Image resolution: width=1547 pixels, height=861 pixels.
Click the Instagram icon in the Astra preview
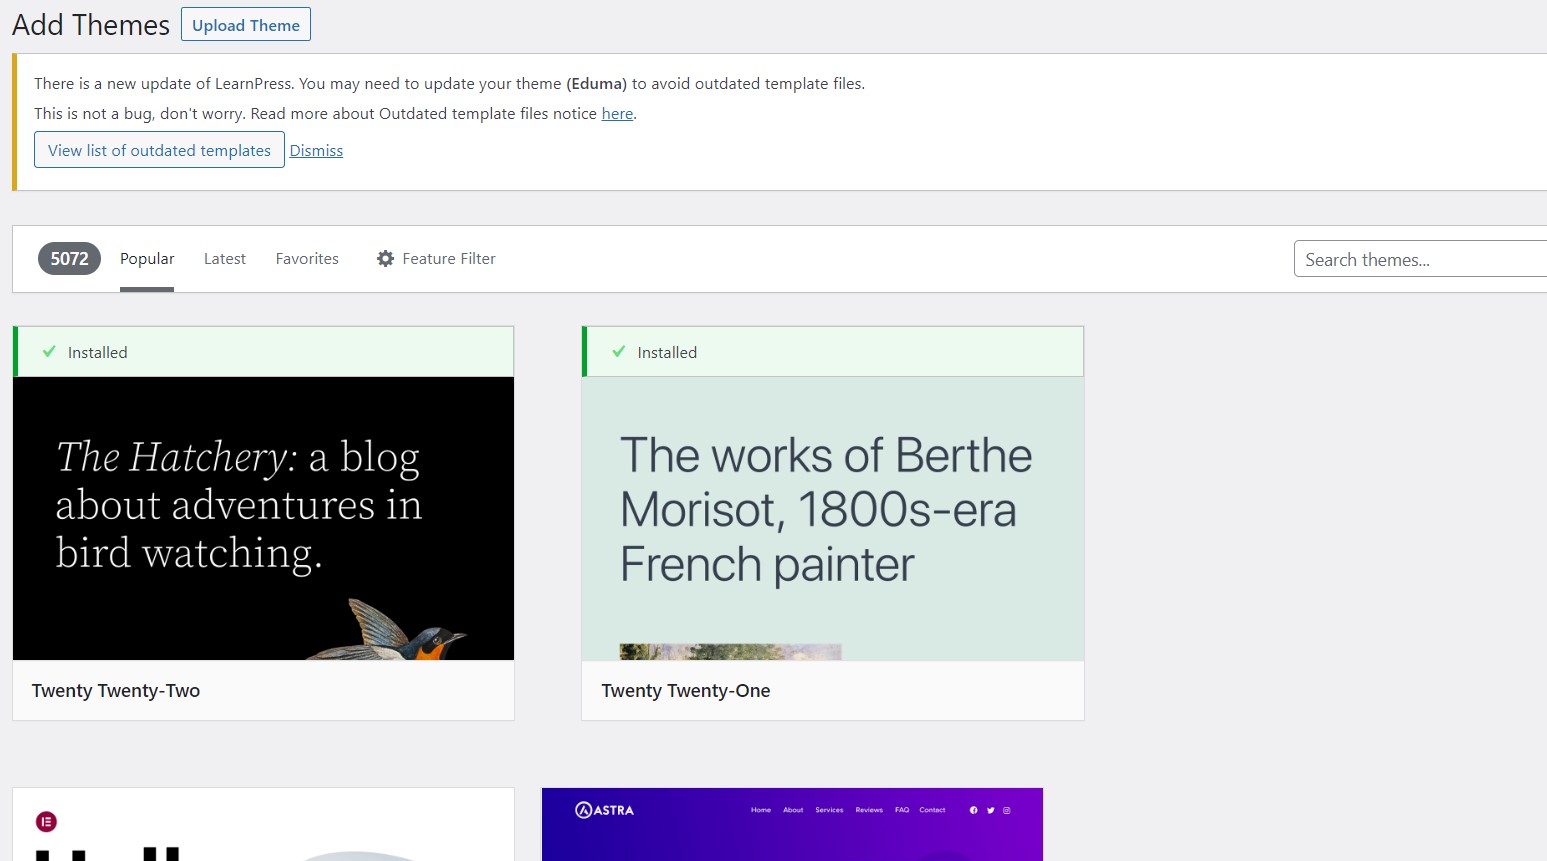coord(1007,810)
